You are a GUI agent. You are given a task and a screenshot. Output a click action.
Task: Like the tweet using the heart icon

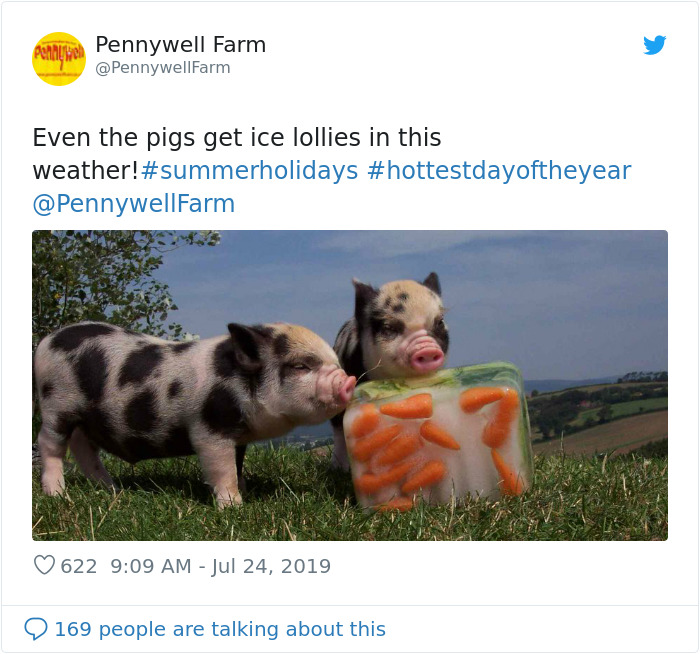point(44,566)
